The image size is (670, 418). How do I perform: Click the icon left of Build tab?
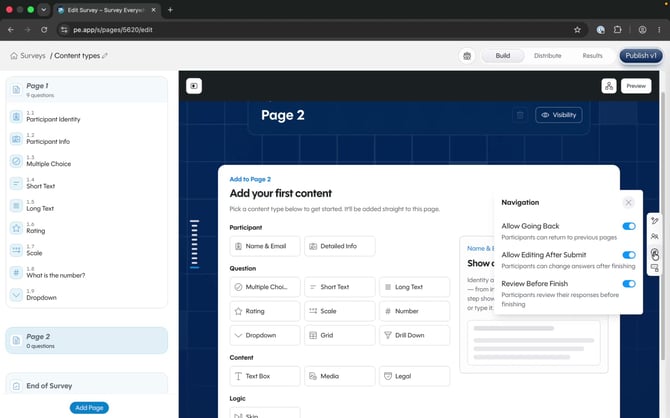coord(467,56)
